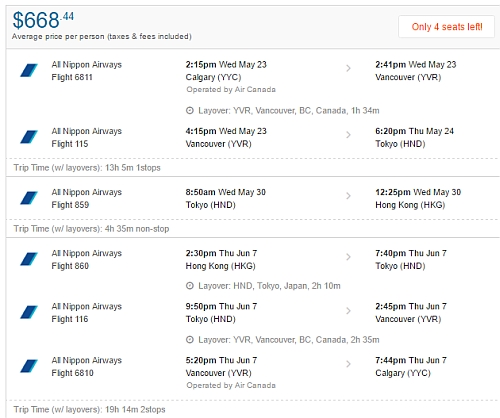Click the airline logo beside Flight 859
The width and height of the screenshot is (500, 418).
(29, 198)
